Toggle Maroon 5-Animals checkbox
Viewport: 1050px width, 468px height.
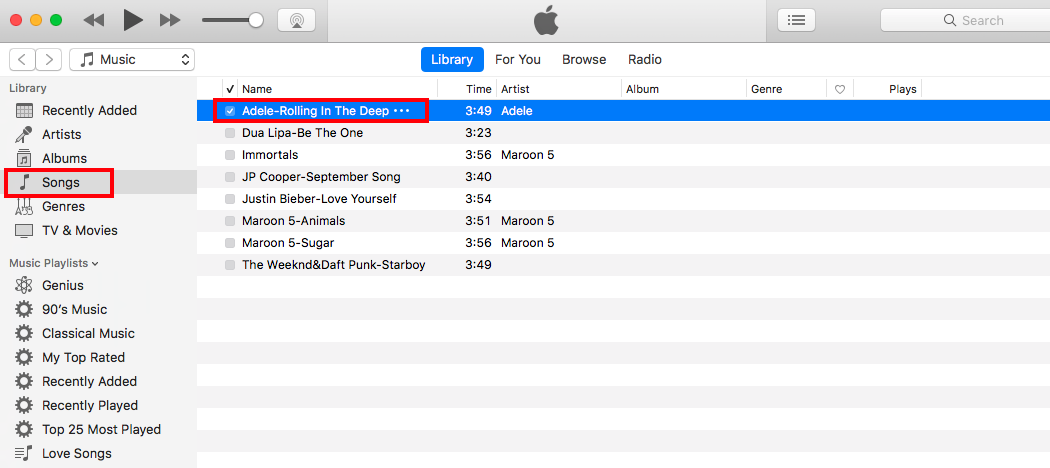point(230,221)
